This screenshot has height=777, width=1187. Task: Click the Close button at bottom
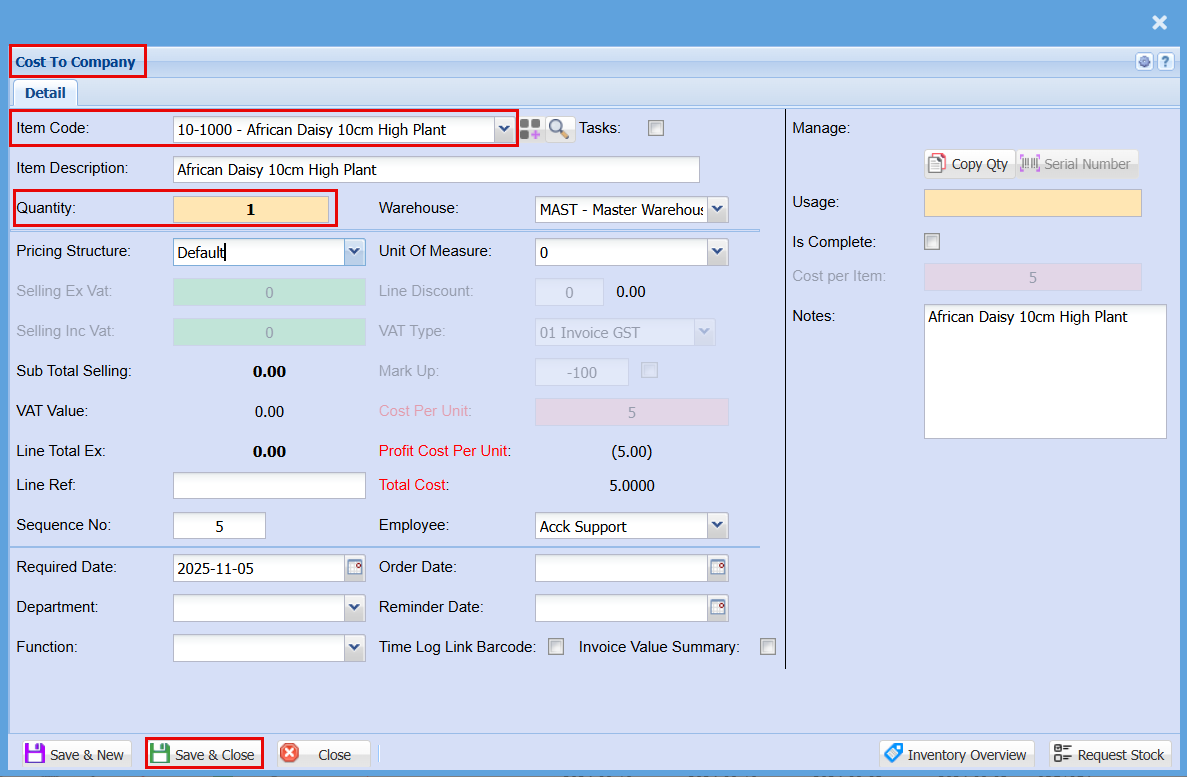point(324,754)
